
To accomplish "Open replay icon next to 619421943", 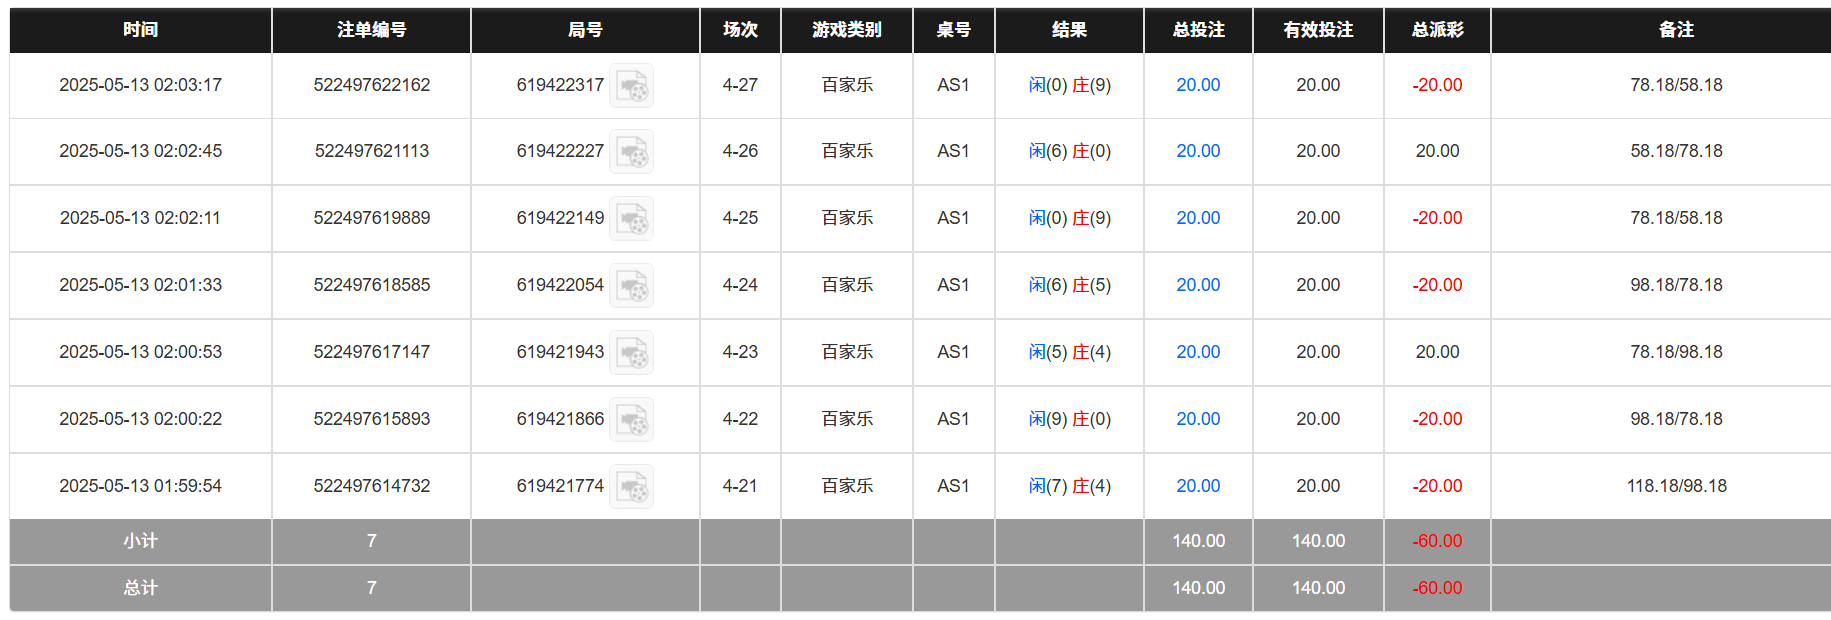I will coord(632,353).
